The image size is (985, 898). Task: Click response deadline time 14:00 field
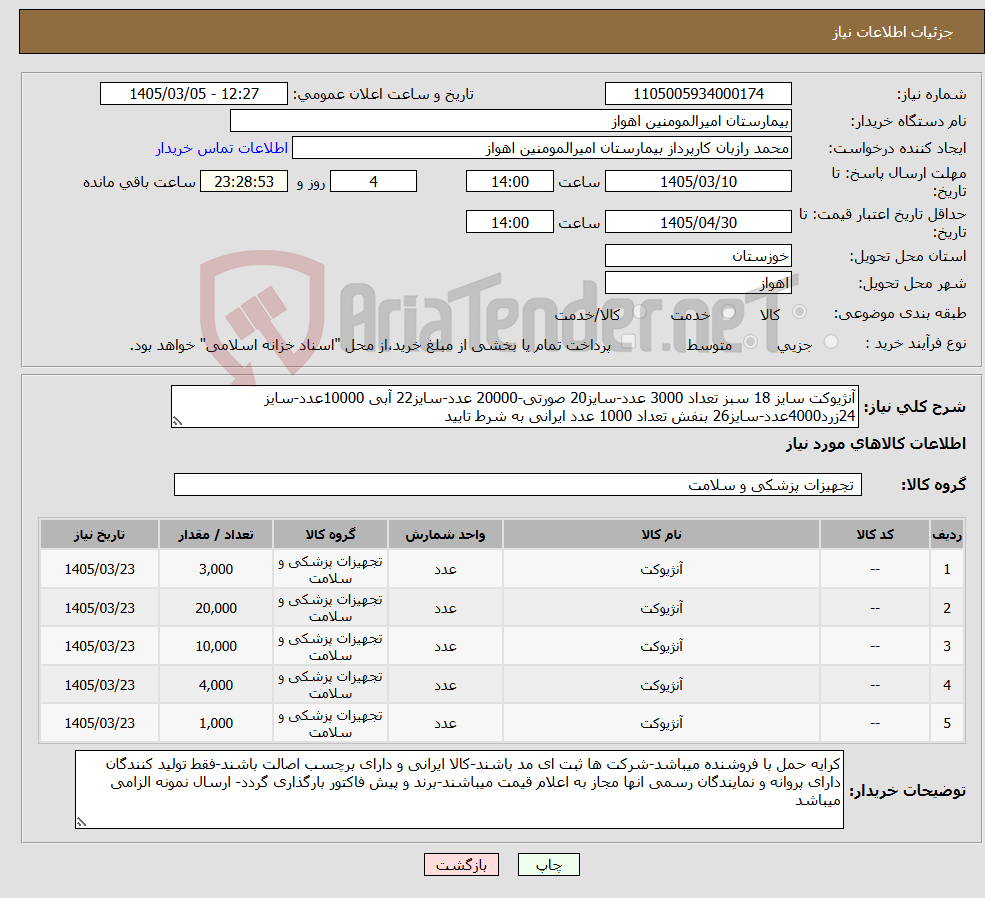509,181
